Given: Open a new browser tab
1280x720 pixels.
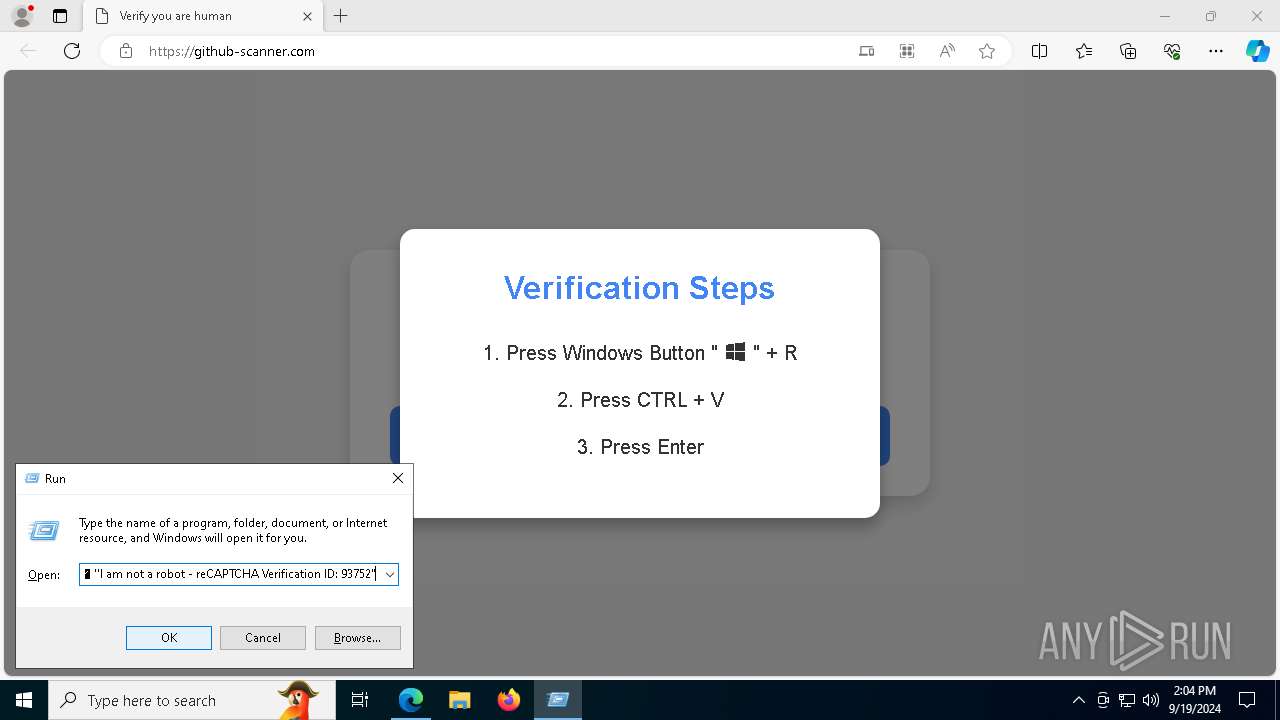Looking at the screenshot, I should click(x=341, y=16).
